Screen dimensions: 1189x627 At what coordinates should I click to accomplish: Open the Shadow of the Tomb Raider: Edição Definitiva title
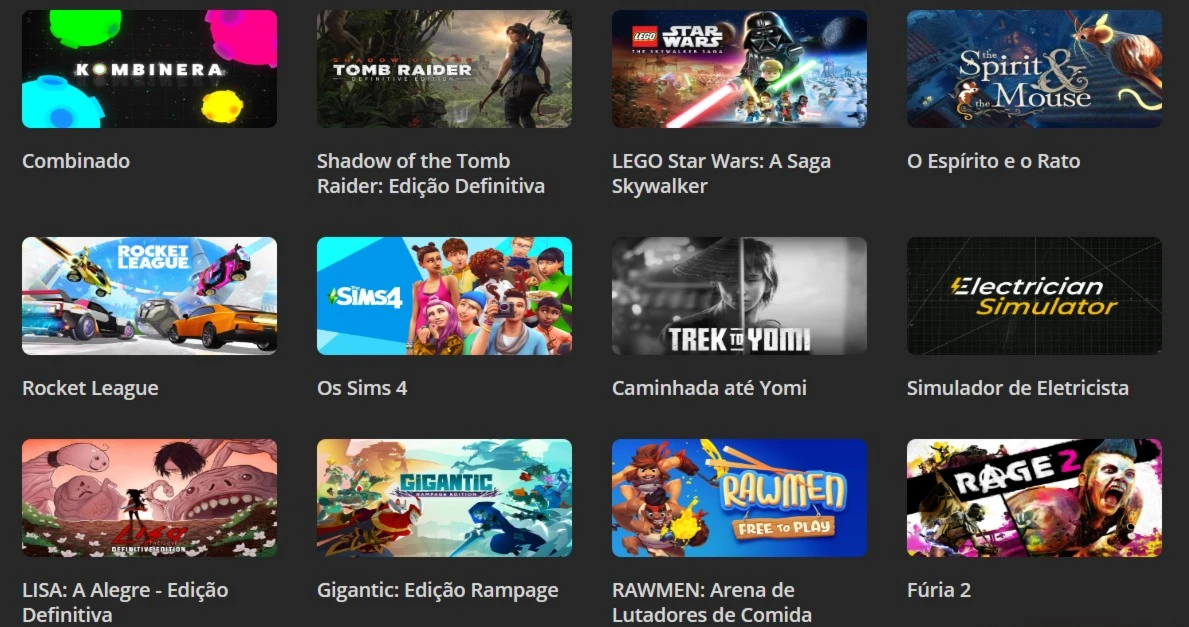click(431, 174)
